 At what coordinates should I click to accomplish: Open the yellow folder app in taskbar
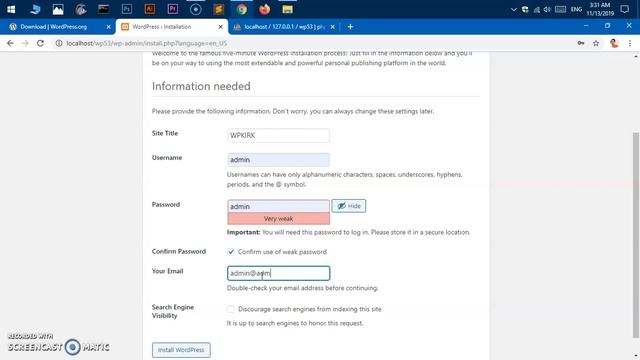[x=287, y=9]
